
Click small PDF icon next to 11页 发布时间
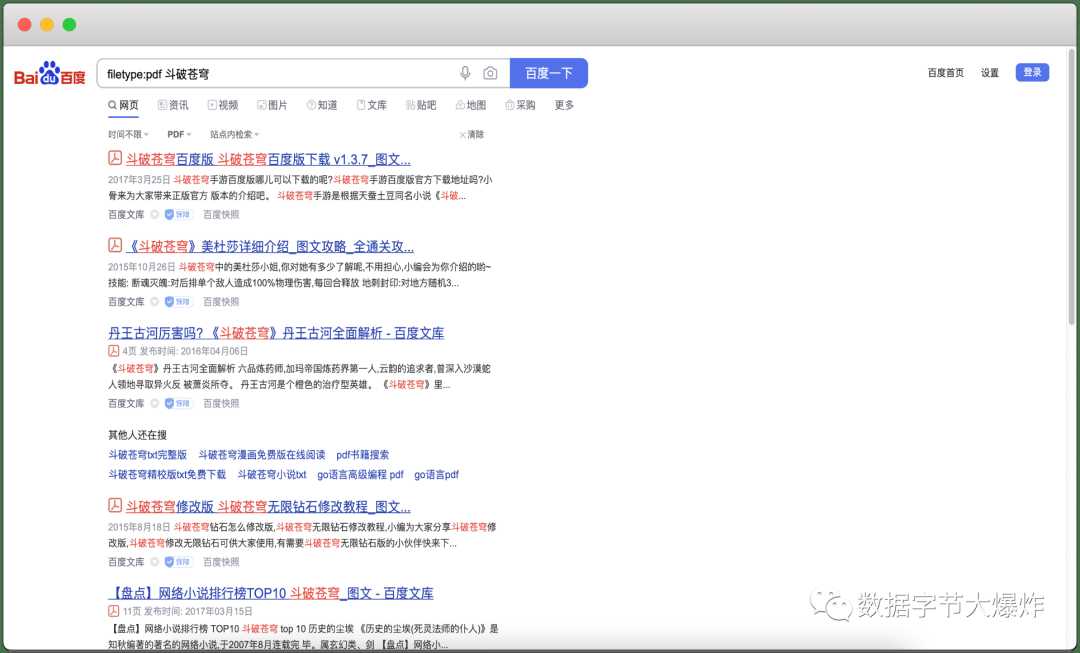114,611
